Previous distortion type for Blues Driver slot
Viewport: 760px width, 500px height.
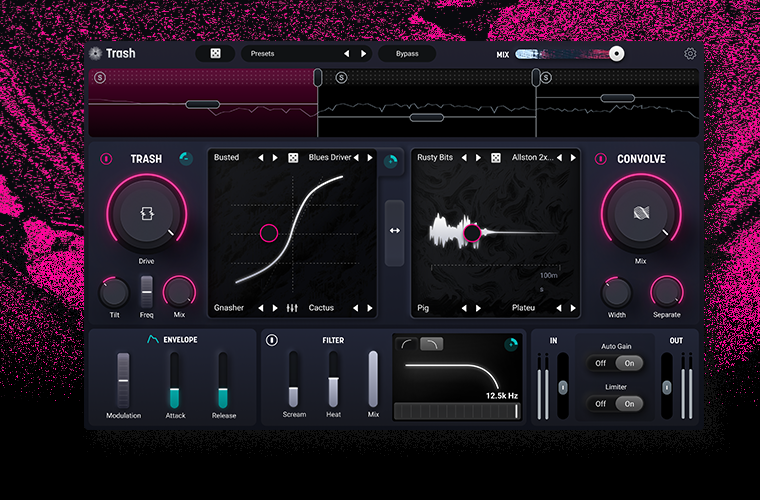pos(356,158)
